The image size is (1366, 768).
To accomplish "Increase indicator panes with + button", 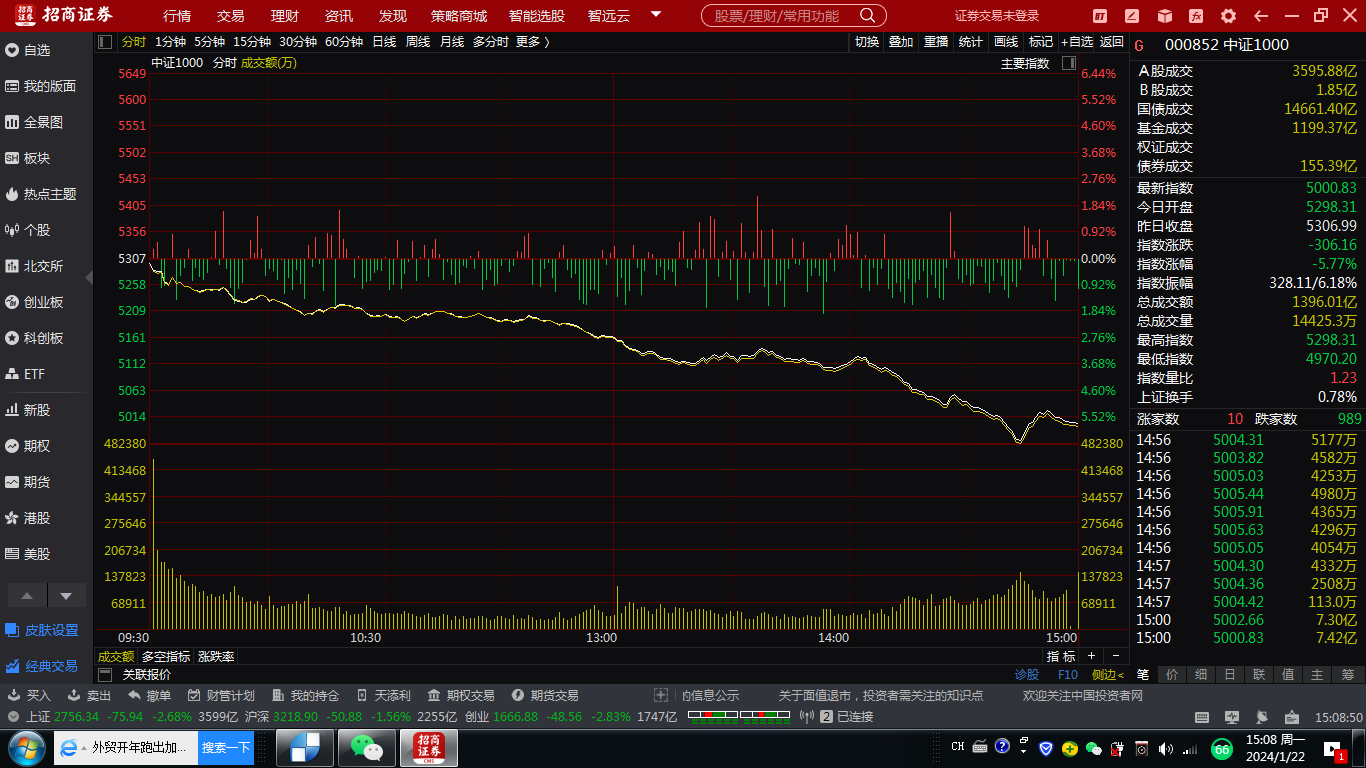I will coord(1092,657).
